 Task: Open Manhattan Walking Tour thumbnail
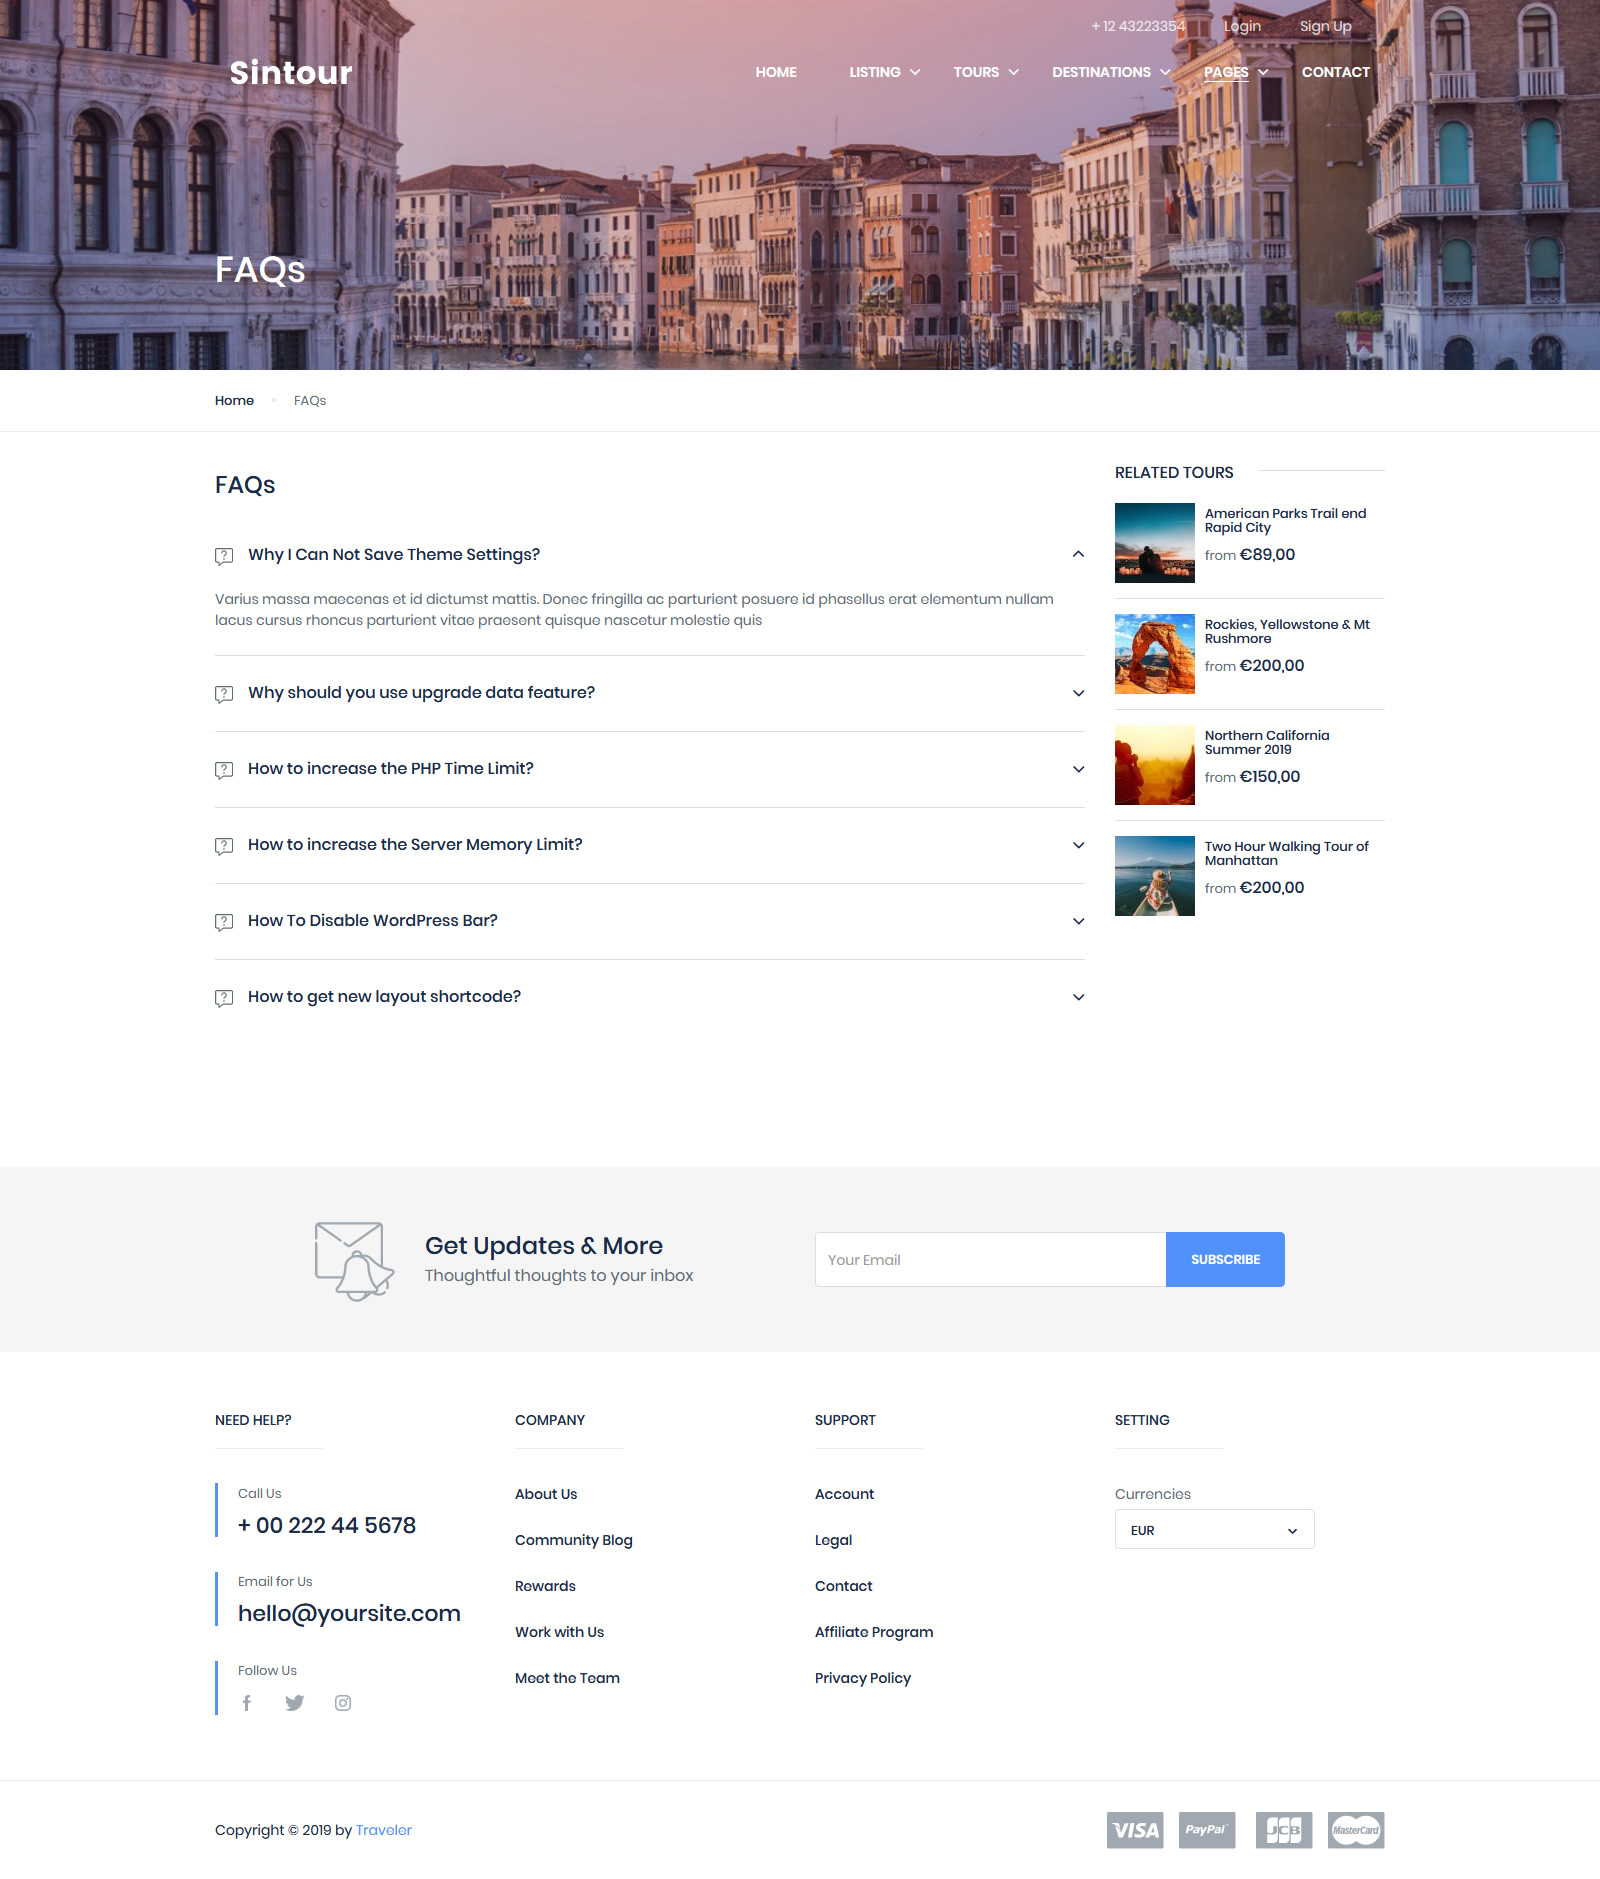[1155, 876]
